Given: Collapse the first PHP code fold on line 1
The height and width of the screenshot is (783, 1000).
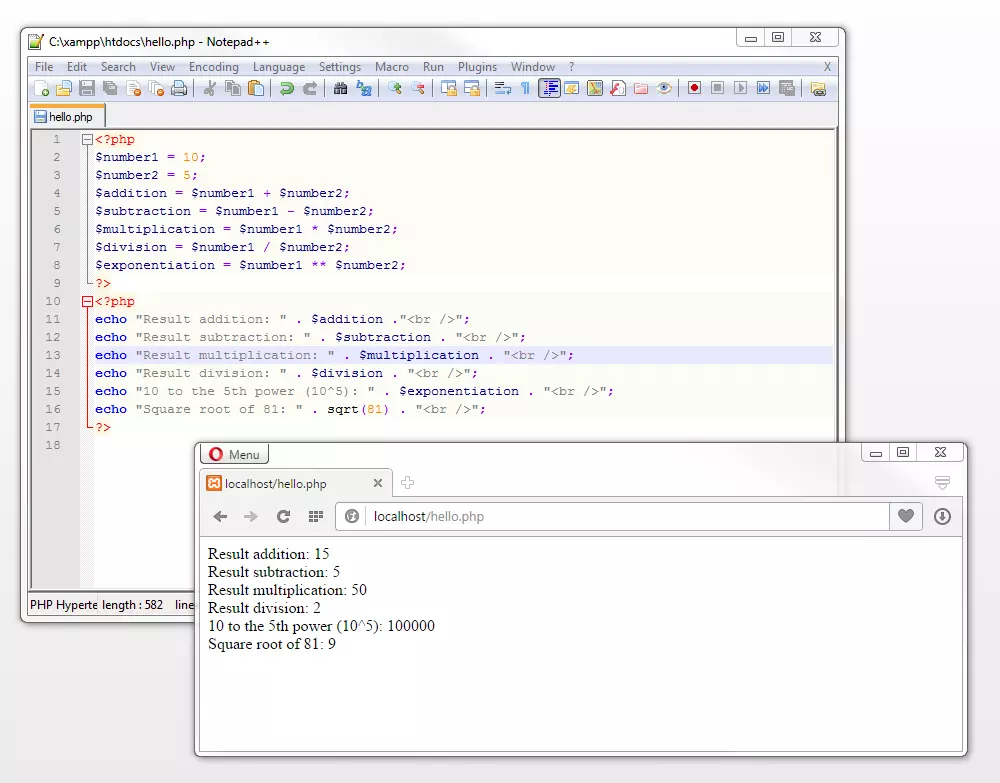Looking at the screenshot, I should pos(88,139).
